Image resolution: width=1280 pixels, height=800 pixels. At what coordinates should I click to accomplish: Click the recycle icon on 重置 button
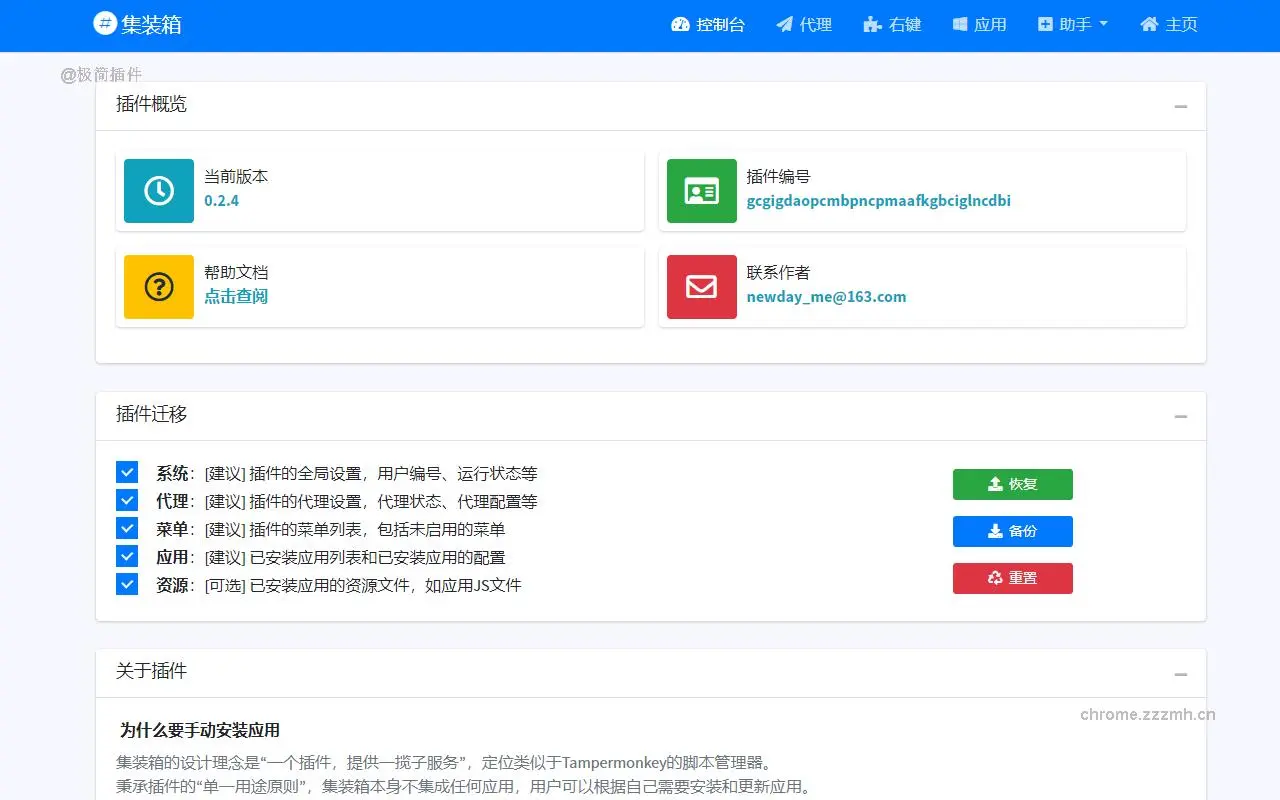pyautogui.click(x=994, y=578)
